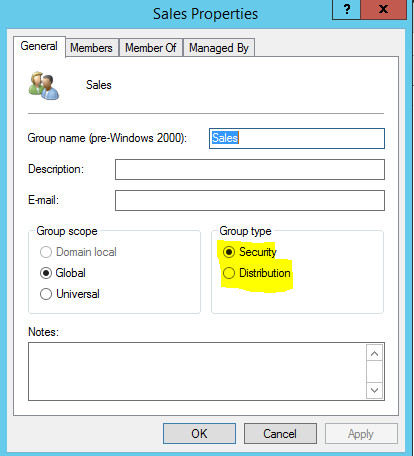The width and height of the screenshot is (414, 456).
Task: Click the Notes scroll down arrow
Action: pyautogui.click(x=374, y=390)
